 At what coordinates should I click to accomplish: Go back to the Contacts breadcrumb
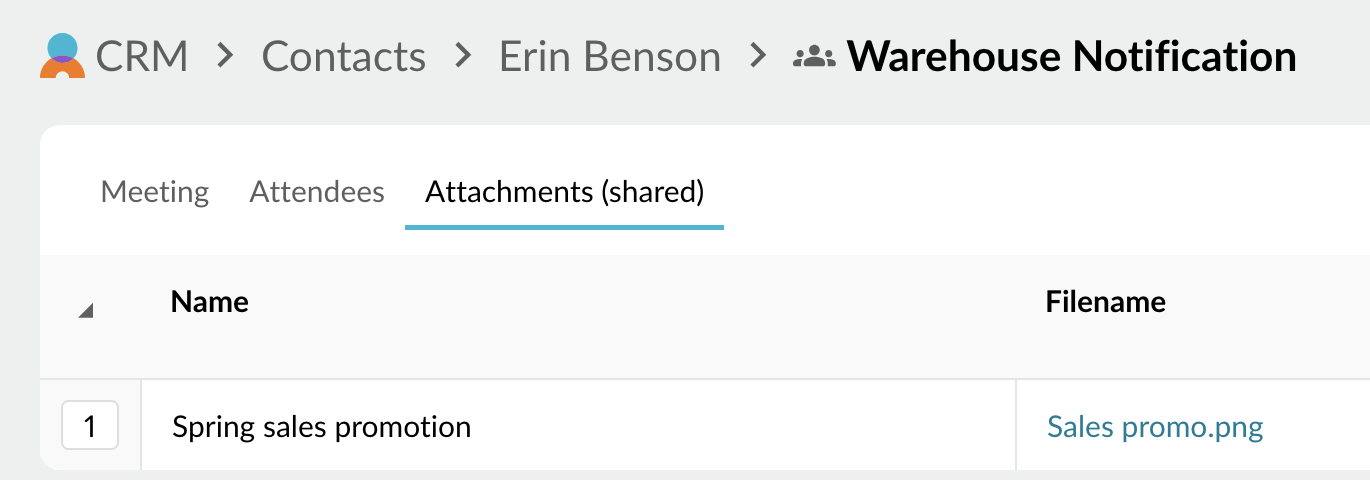click(x=343, y=56)
